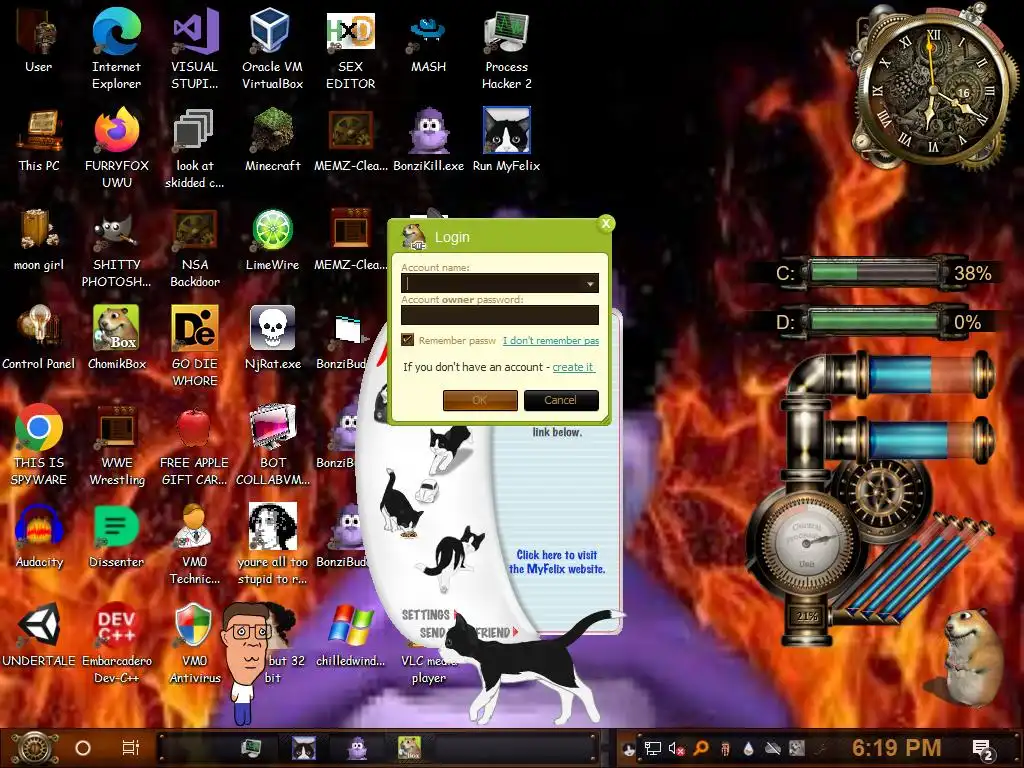Open ChomikBox desktop icon
Screen dimensions: 1024x768
point(117,330)
